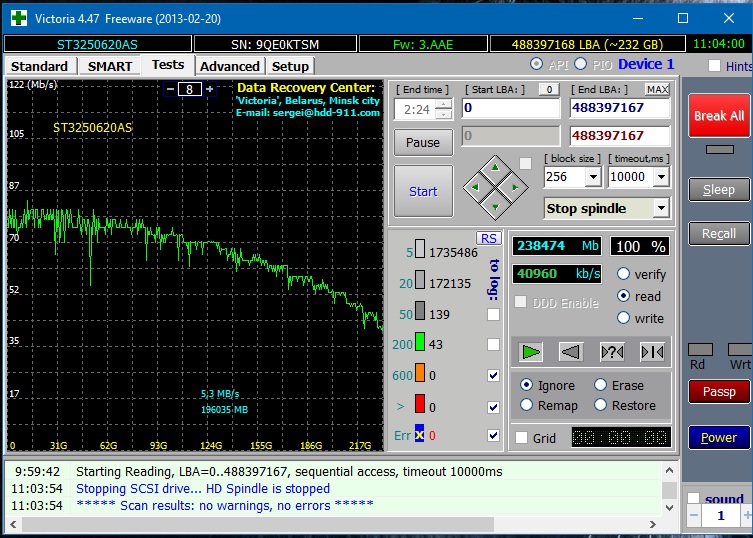
Task: Click the RS reset statistics button
Action: (489, 238)
